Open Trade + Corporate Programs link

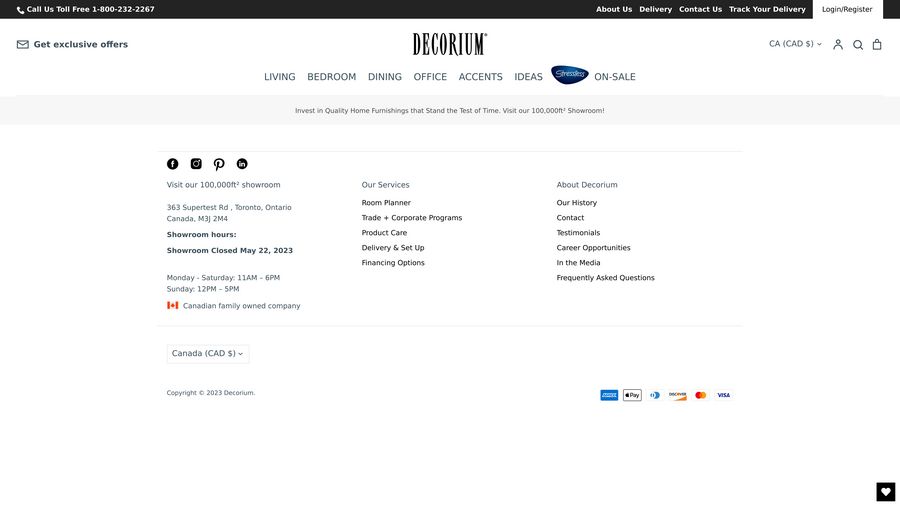click(x=412, y=217)
